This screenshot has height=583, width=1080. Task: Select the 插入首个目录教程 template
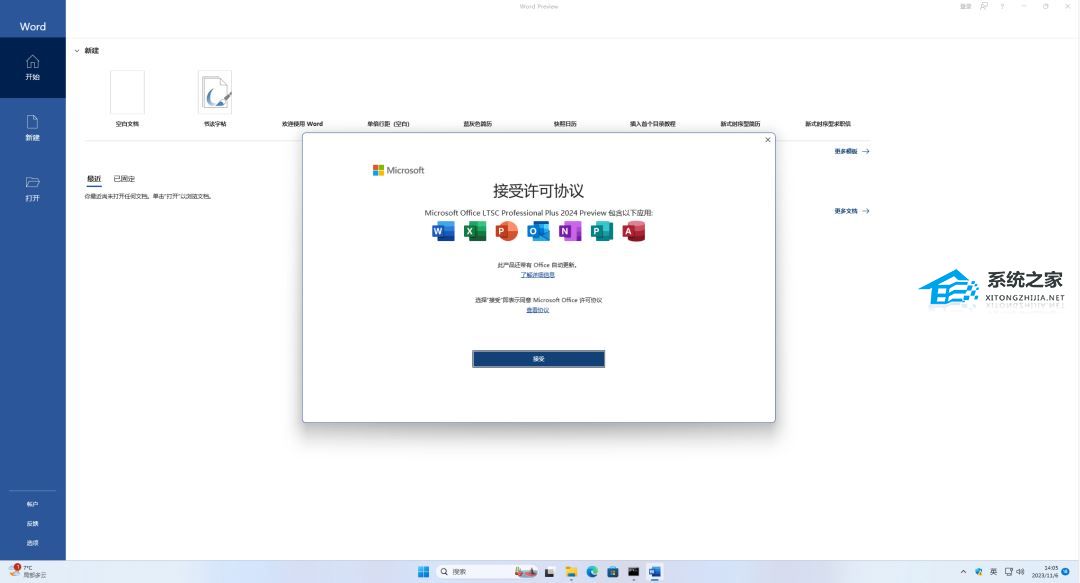coord(652,124)
